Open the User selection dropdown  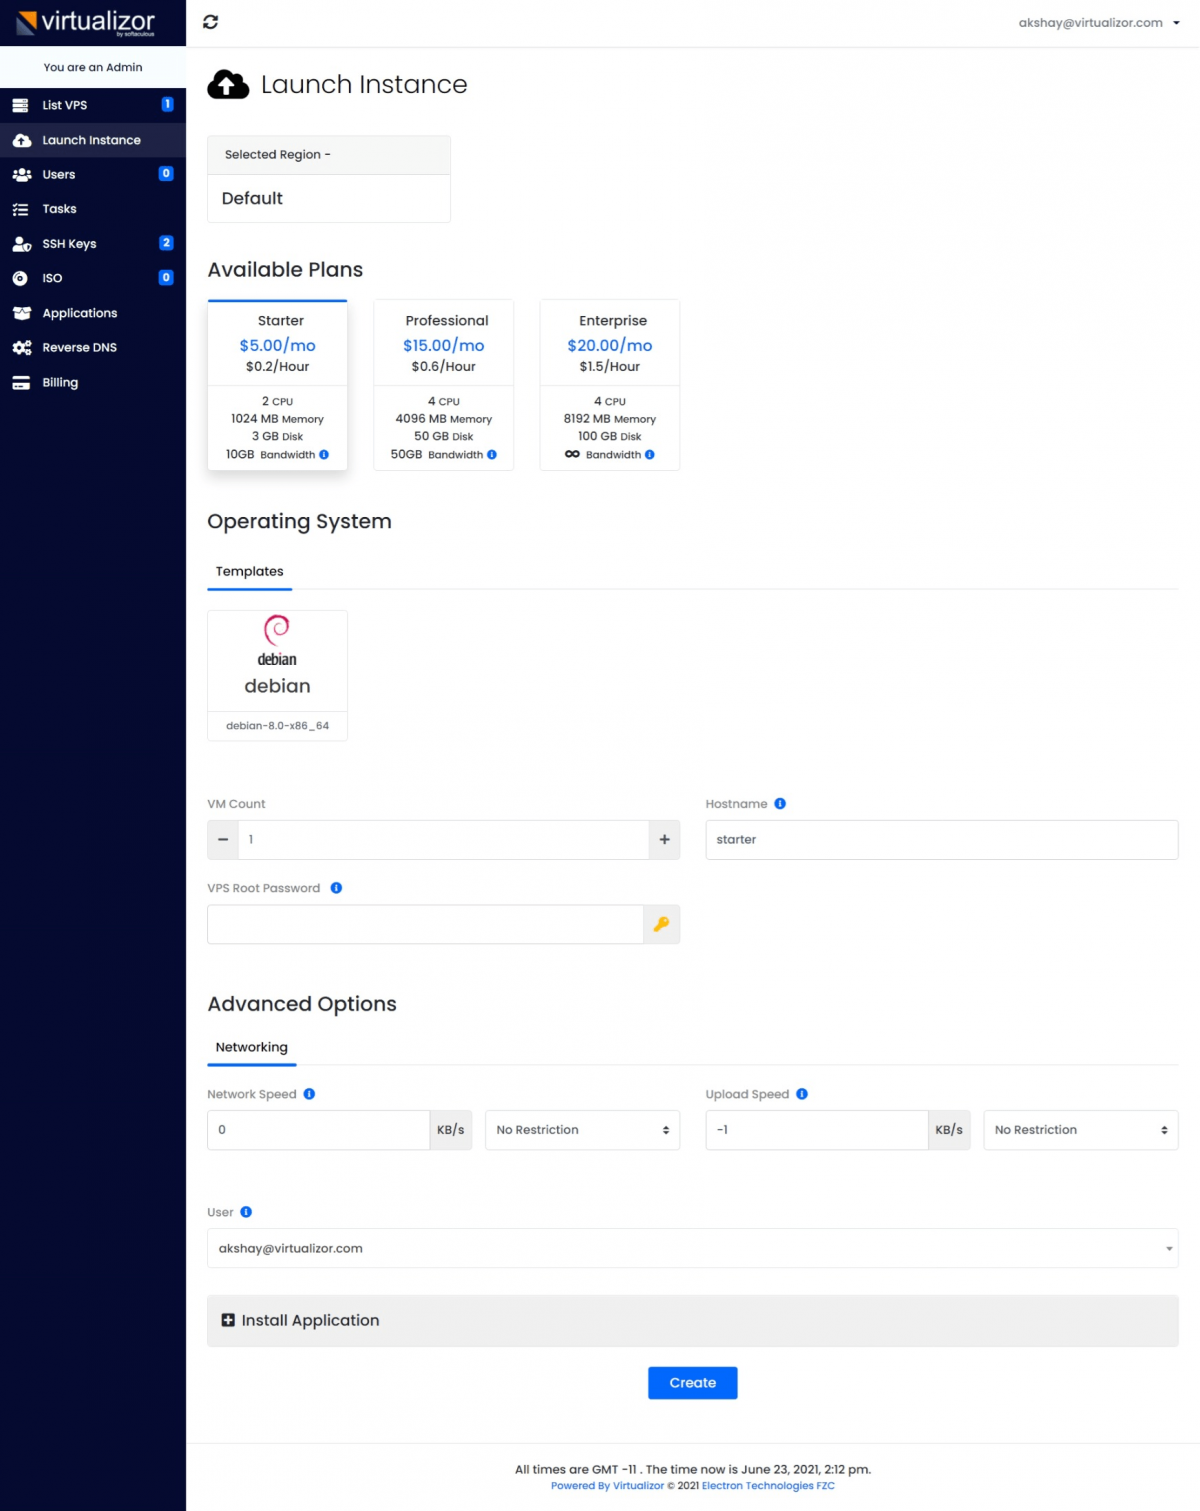692,1248
